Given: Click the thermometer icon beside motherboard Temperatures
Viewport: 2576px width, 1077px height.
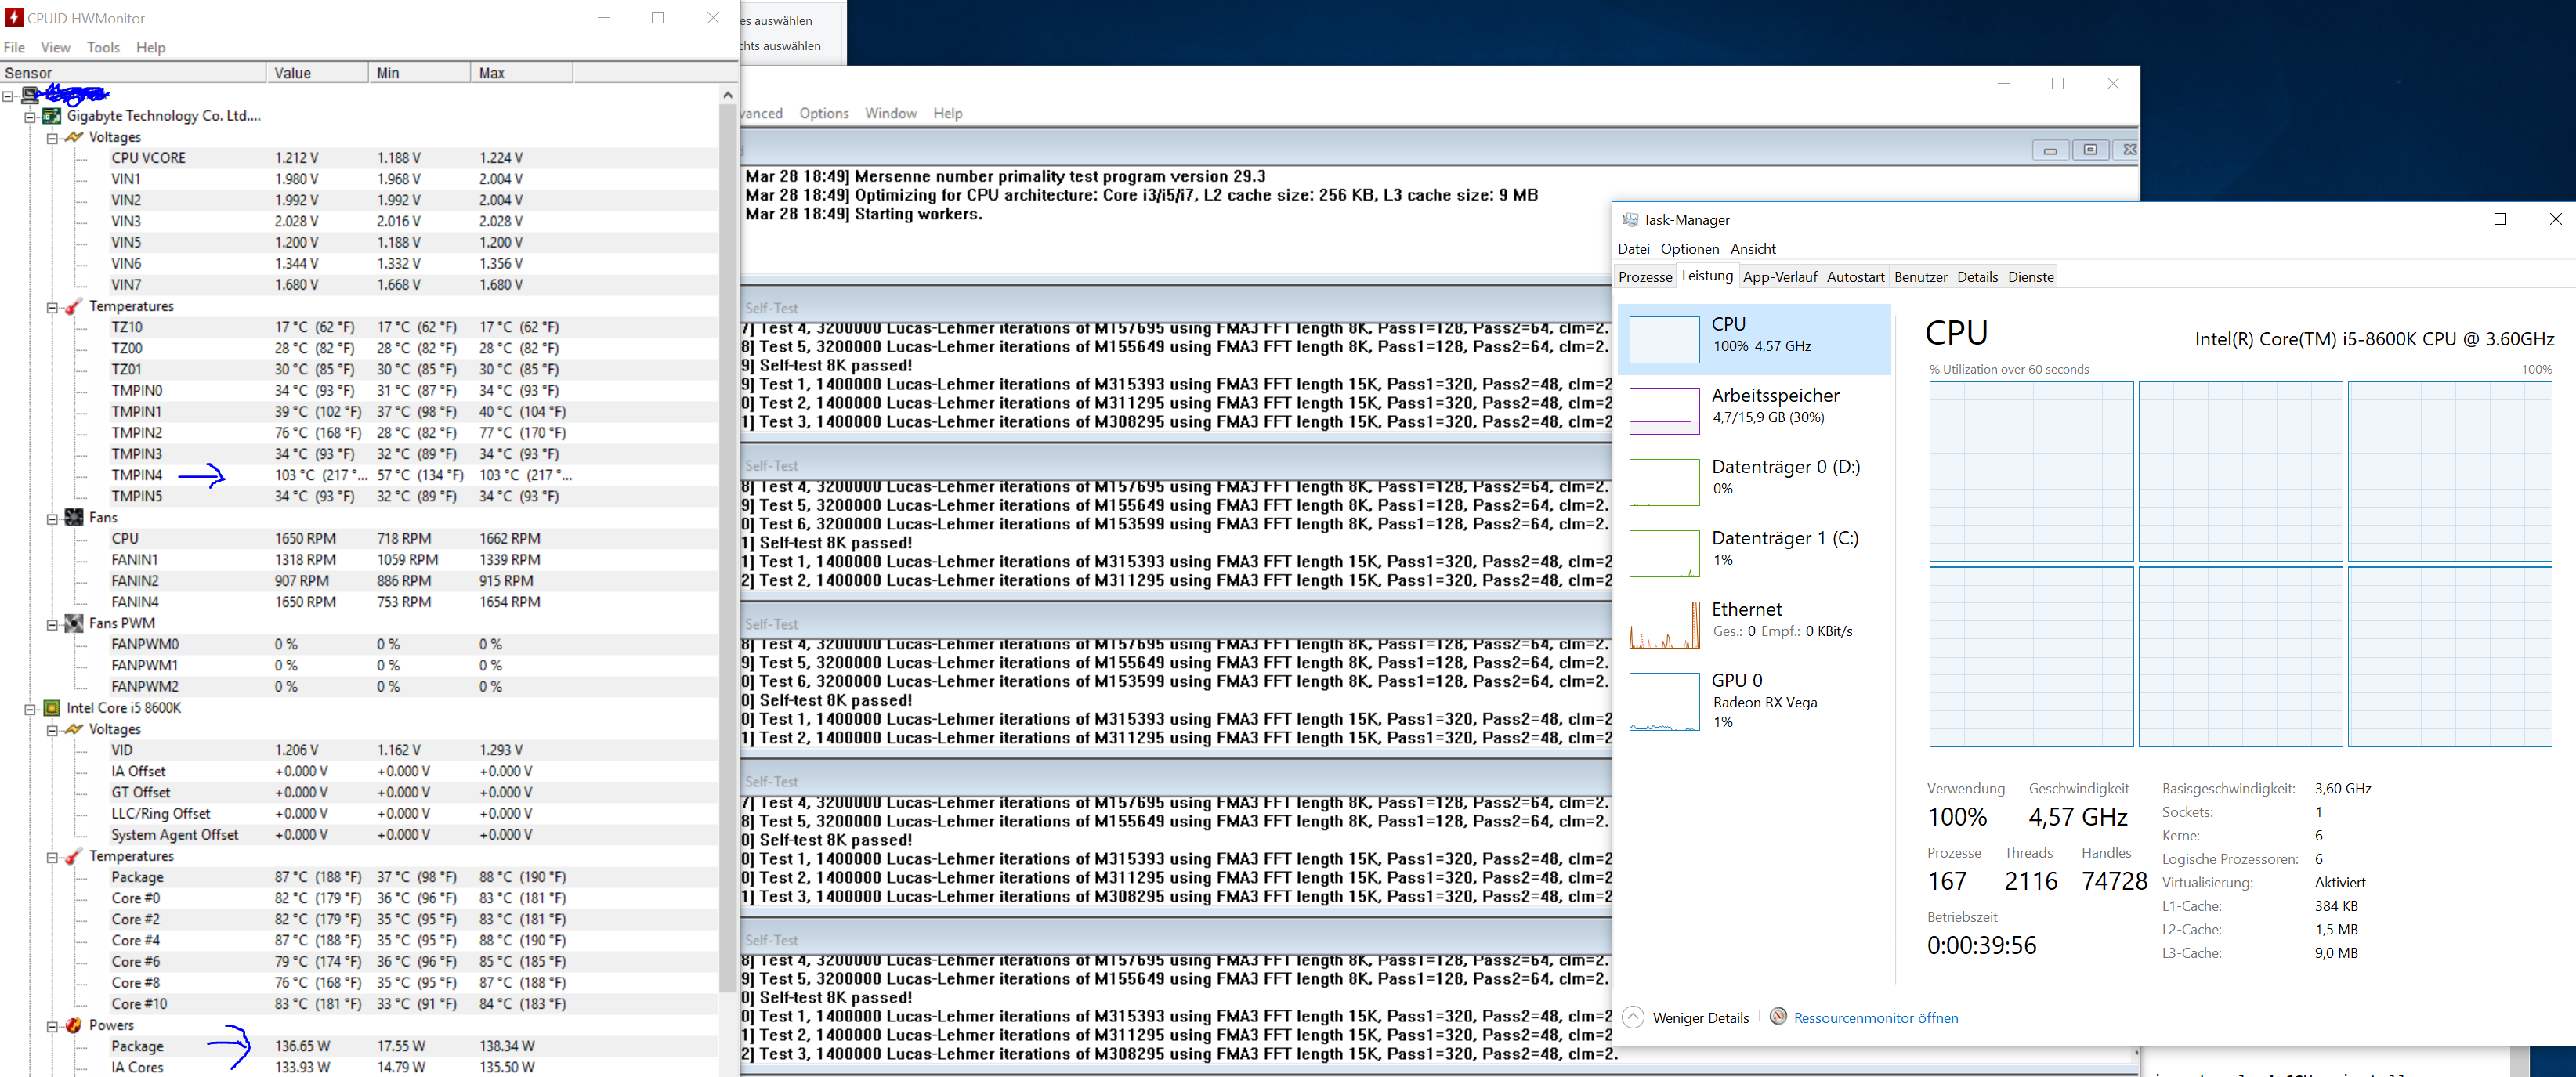Looking at the screenshot, I should pos(74,306).
